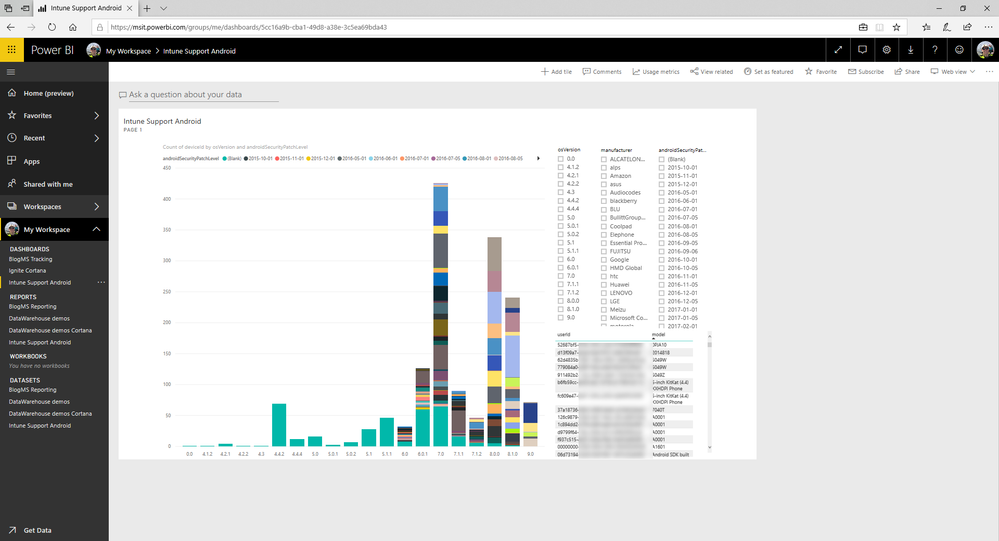Open the user profile picture at top right
Viewport: 999px width, 541px height.
click(x=985, y=50)
